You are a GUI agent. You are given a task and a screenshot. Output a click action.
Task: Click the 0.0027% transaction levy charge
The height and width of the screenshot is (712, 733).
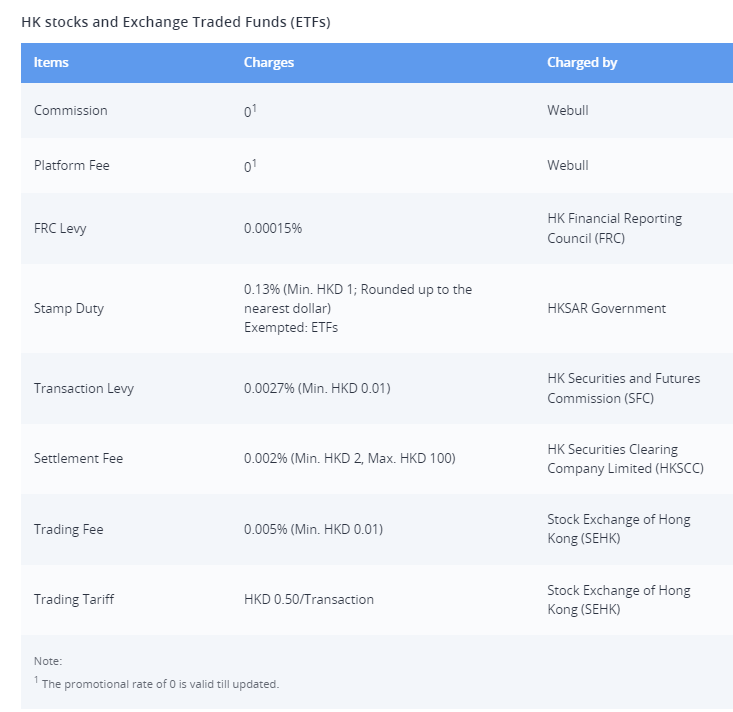[317, 388]
